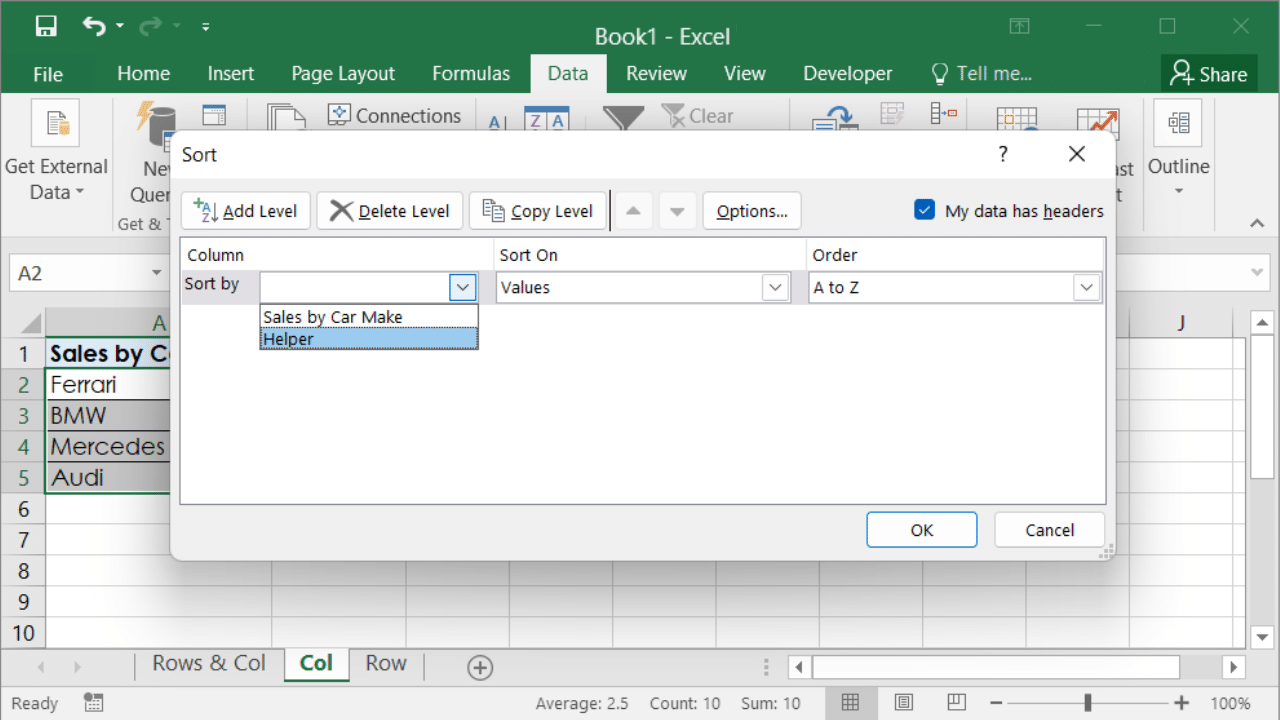
Task: Add a new sheet with plus icon
Action: (x=480, y=667)
